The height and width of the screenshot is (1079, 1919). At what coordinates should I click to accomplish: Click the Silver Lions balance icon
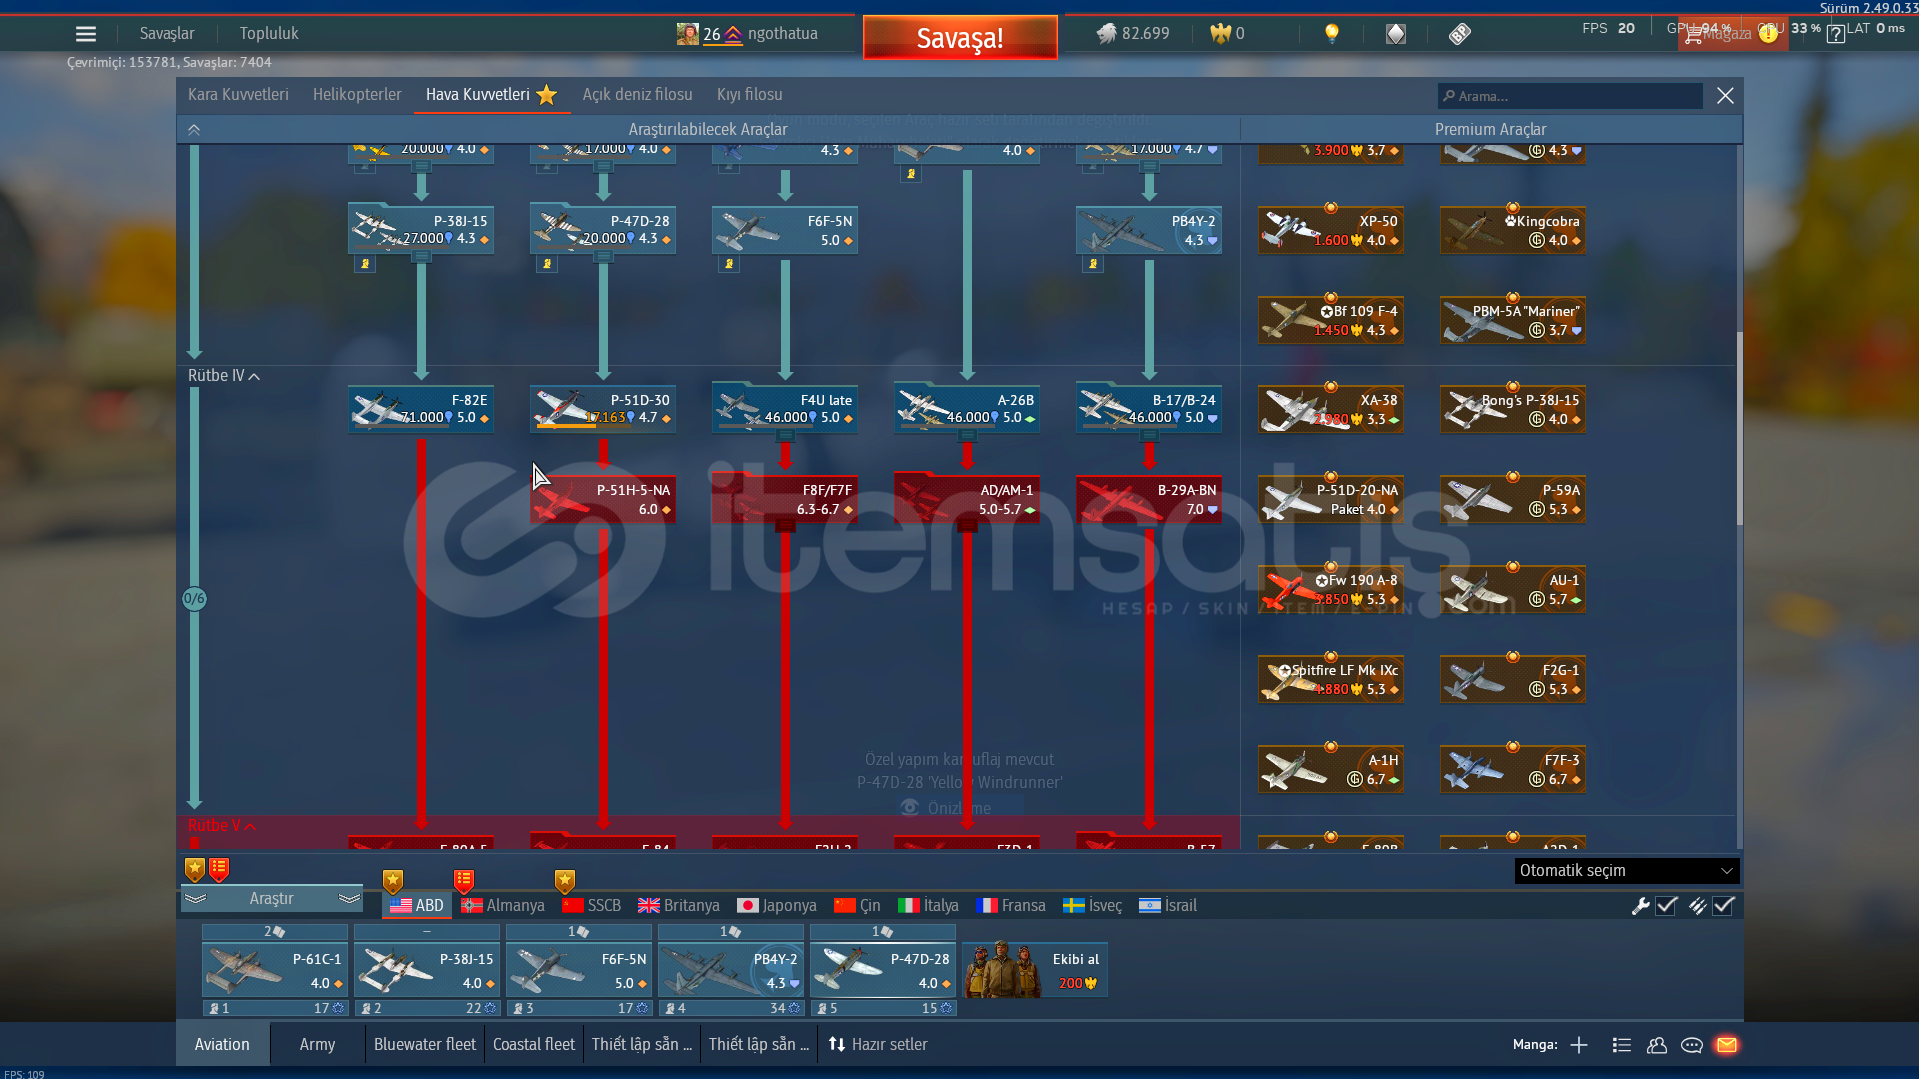click(x=1106, y=34)
